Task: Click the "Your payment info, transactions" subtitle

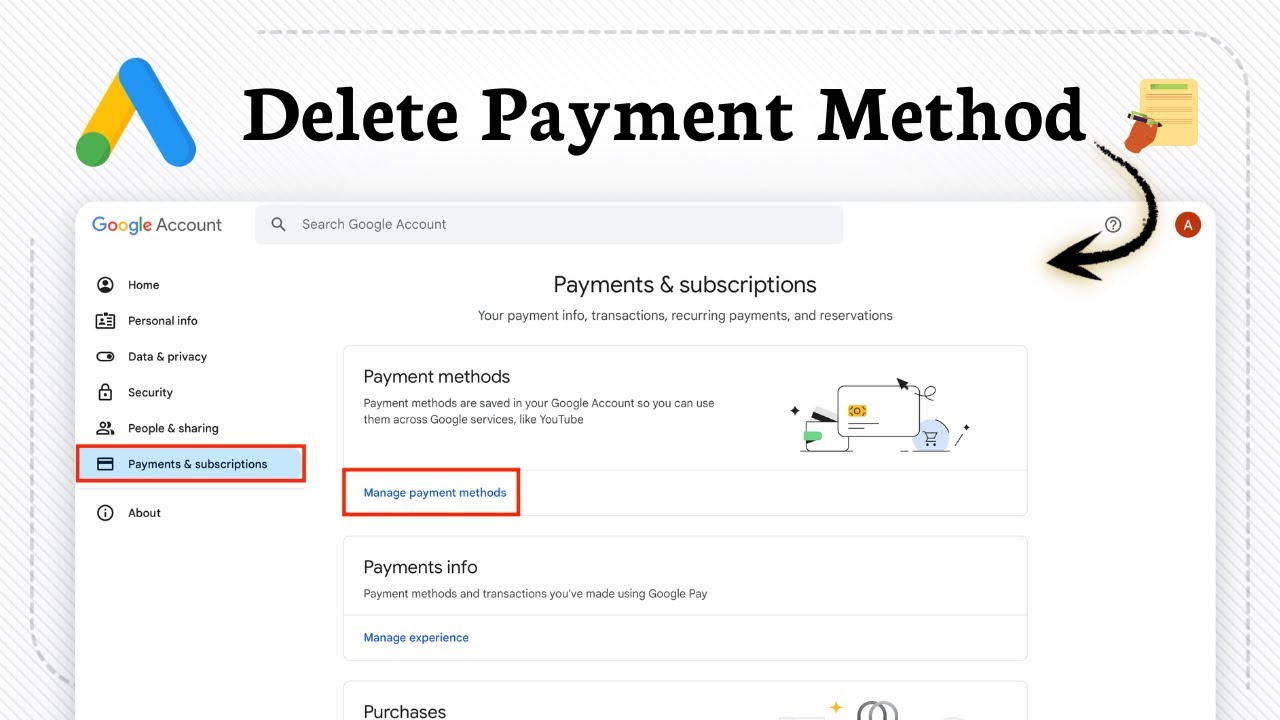Action: [x=685, y=316]
